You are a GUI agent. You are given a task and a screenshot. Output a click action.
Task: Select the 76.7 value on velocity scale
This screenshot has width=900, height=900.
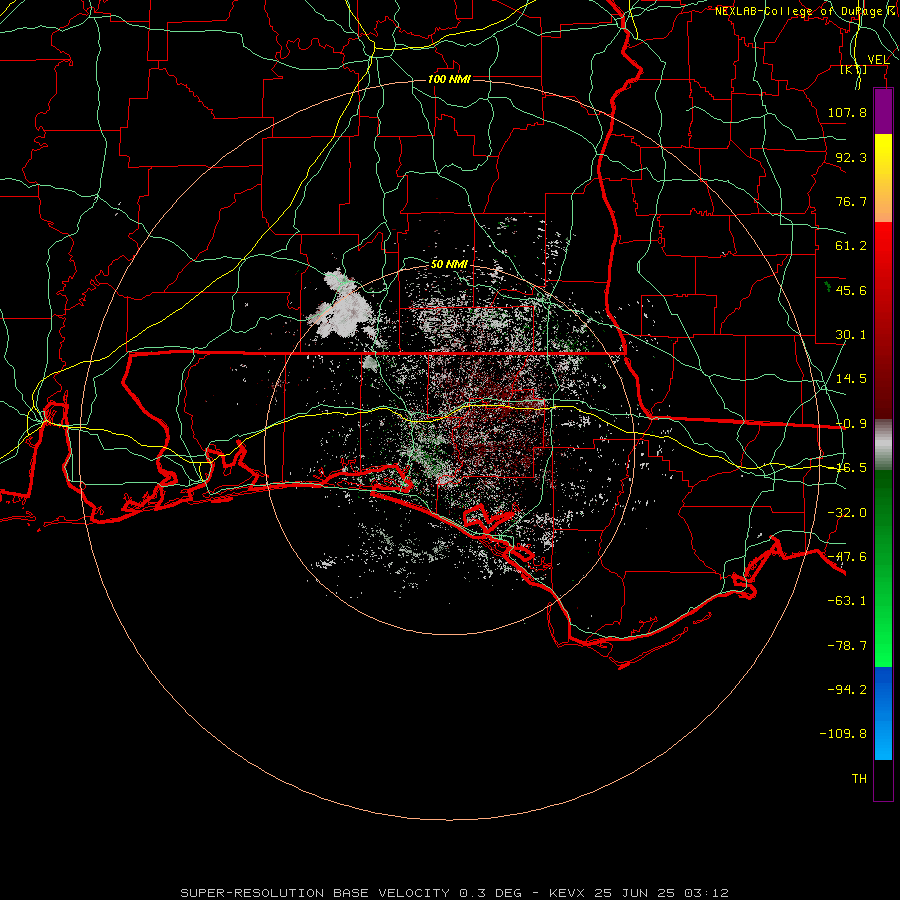click(851, 201)
